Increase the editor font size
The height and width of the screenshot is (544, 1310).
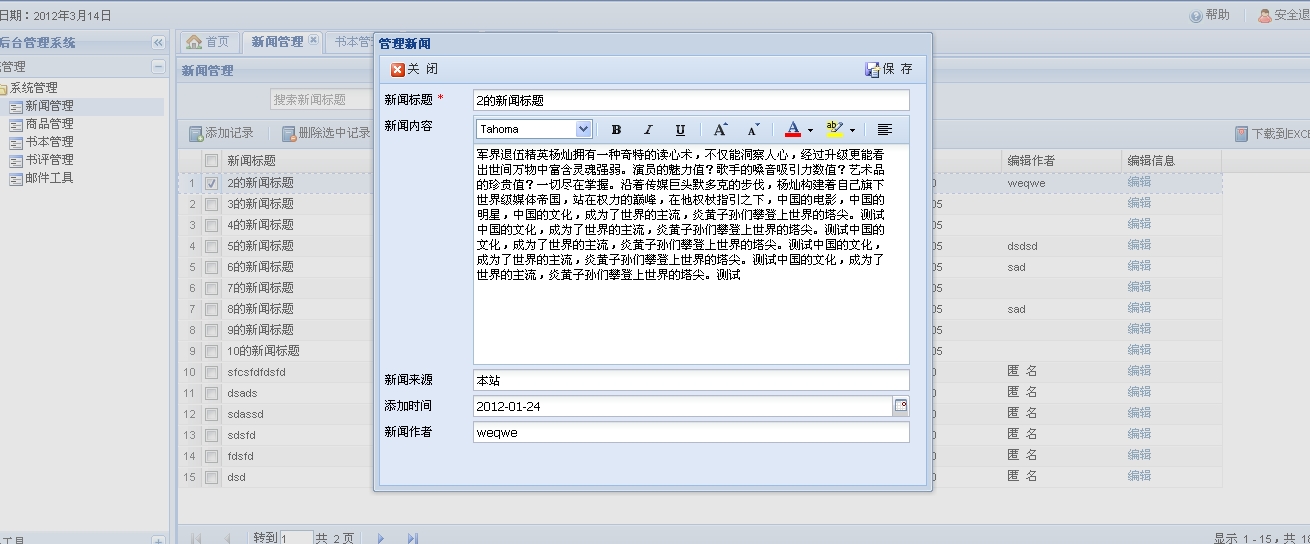[x=720, y=129]
